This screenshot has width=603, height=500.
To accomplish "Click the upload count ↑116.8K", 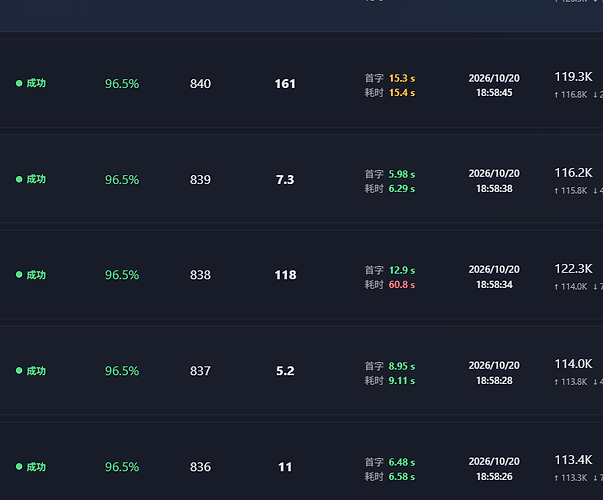I will pyautogui.click(x=571, y=95).
